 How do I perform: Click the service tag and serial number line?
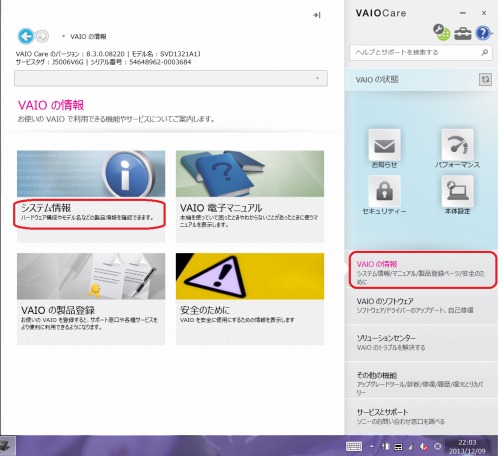click(103, 62)
